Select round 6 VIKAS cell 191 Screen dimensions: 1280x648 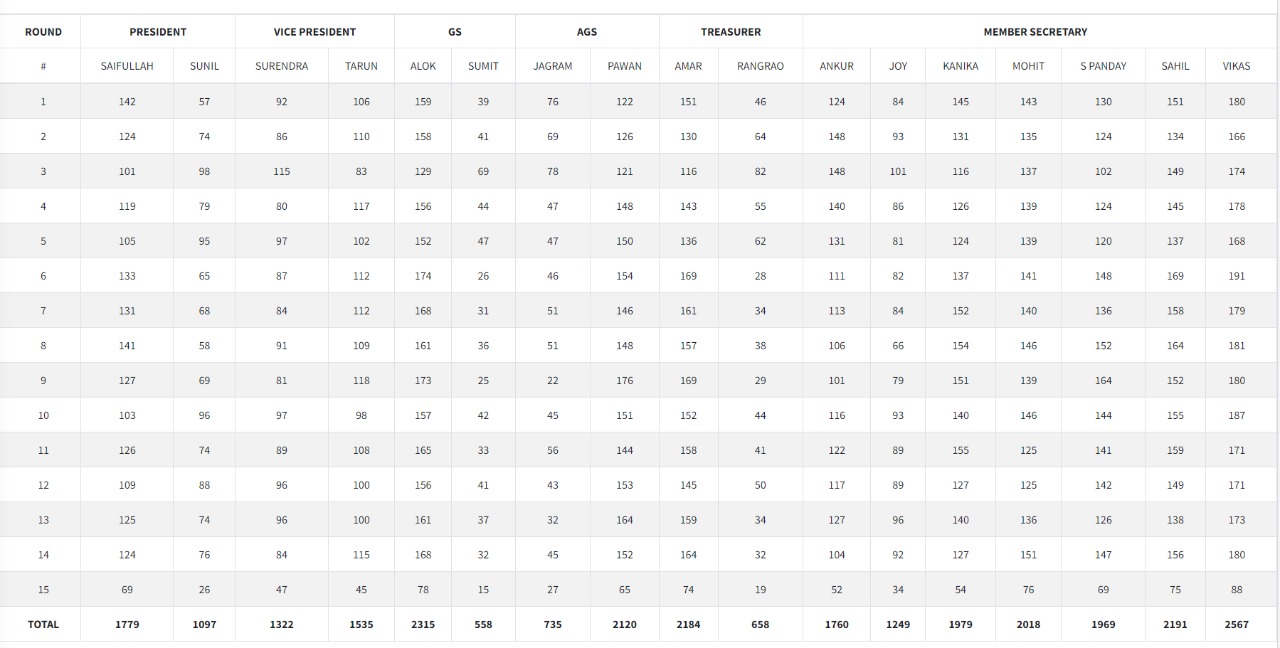[1236, 276]
